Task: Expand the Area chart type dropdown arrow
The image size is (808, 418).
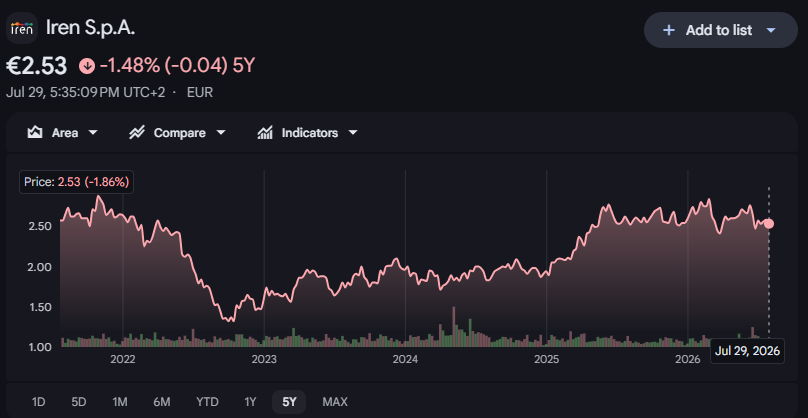Action: (93, 133)
